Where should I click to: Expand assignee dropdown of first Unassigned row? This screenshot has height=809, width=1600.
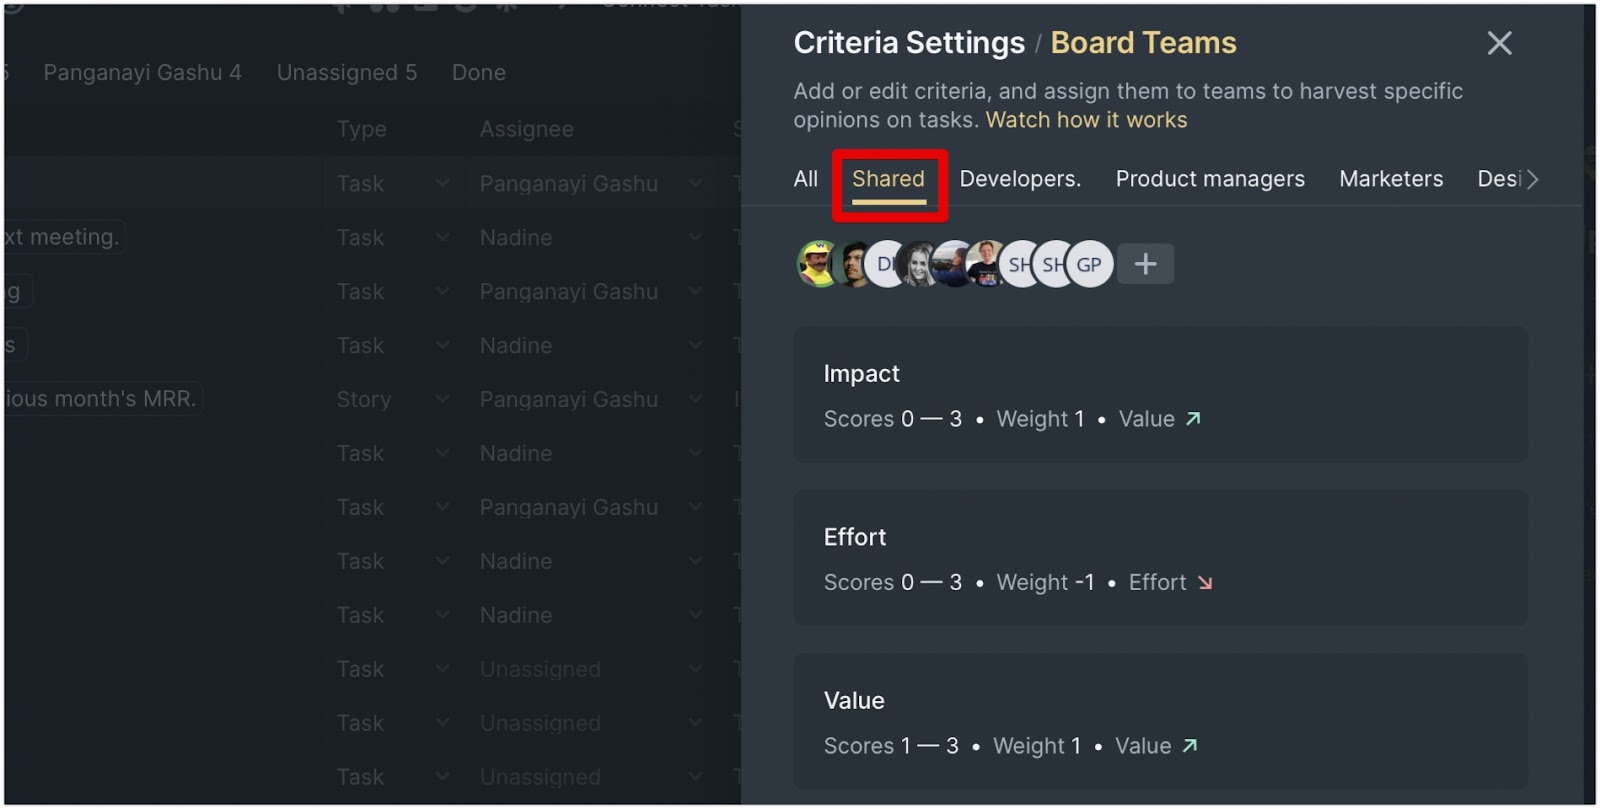click(696, 669)
